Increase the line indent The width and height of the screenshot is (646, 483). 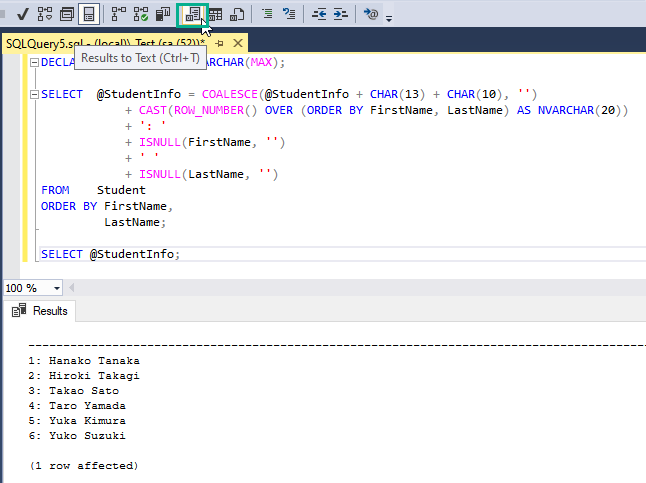coord(340,14)
